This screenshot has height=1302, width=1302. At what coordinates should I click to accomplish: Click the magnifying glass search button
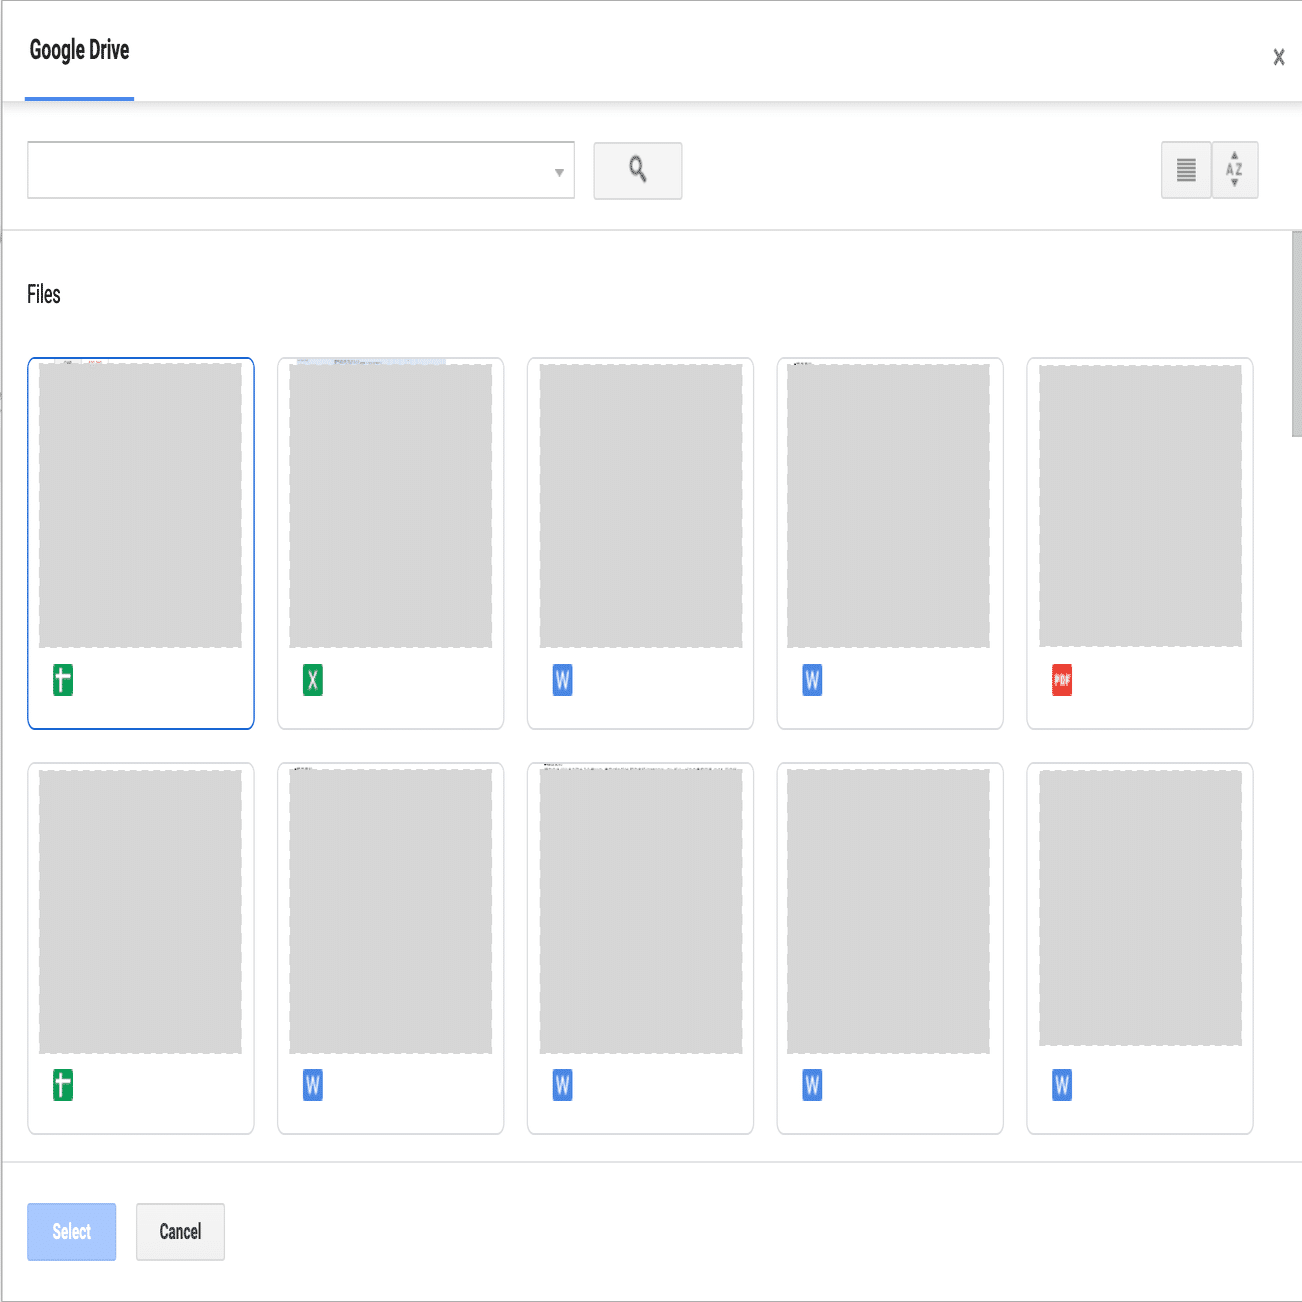(x=637, y=170)
